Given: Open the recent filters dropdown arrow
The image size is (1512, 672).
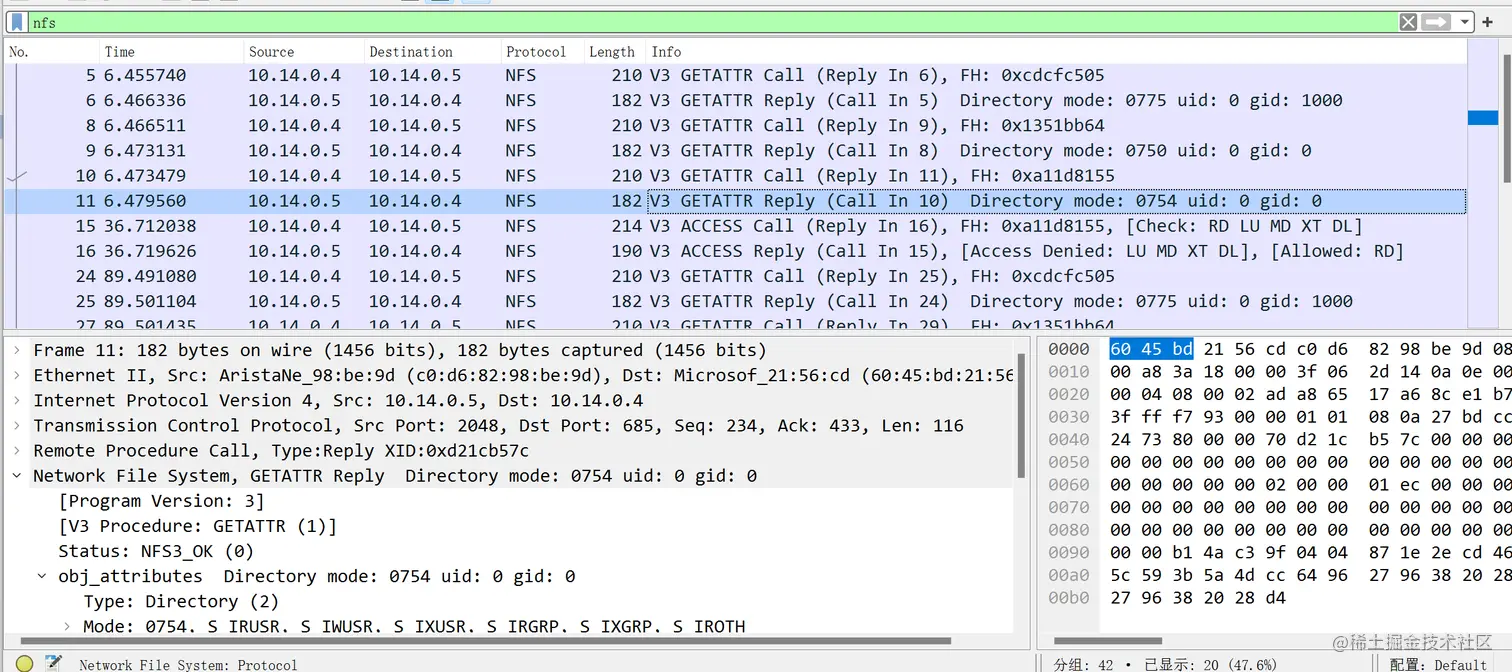Looking at the screenshot, I should tap(1465, 22).
